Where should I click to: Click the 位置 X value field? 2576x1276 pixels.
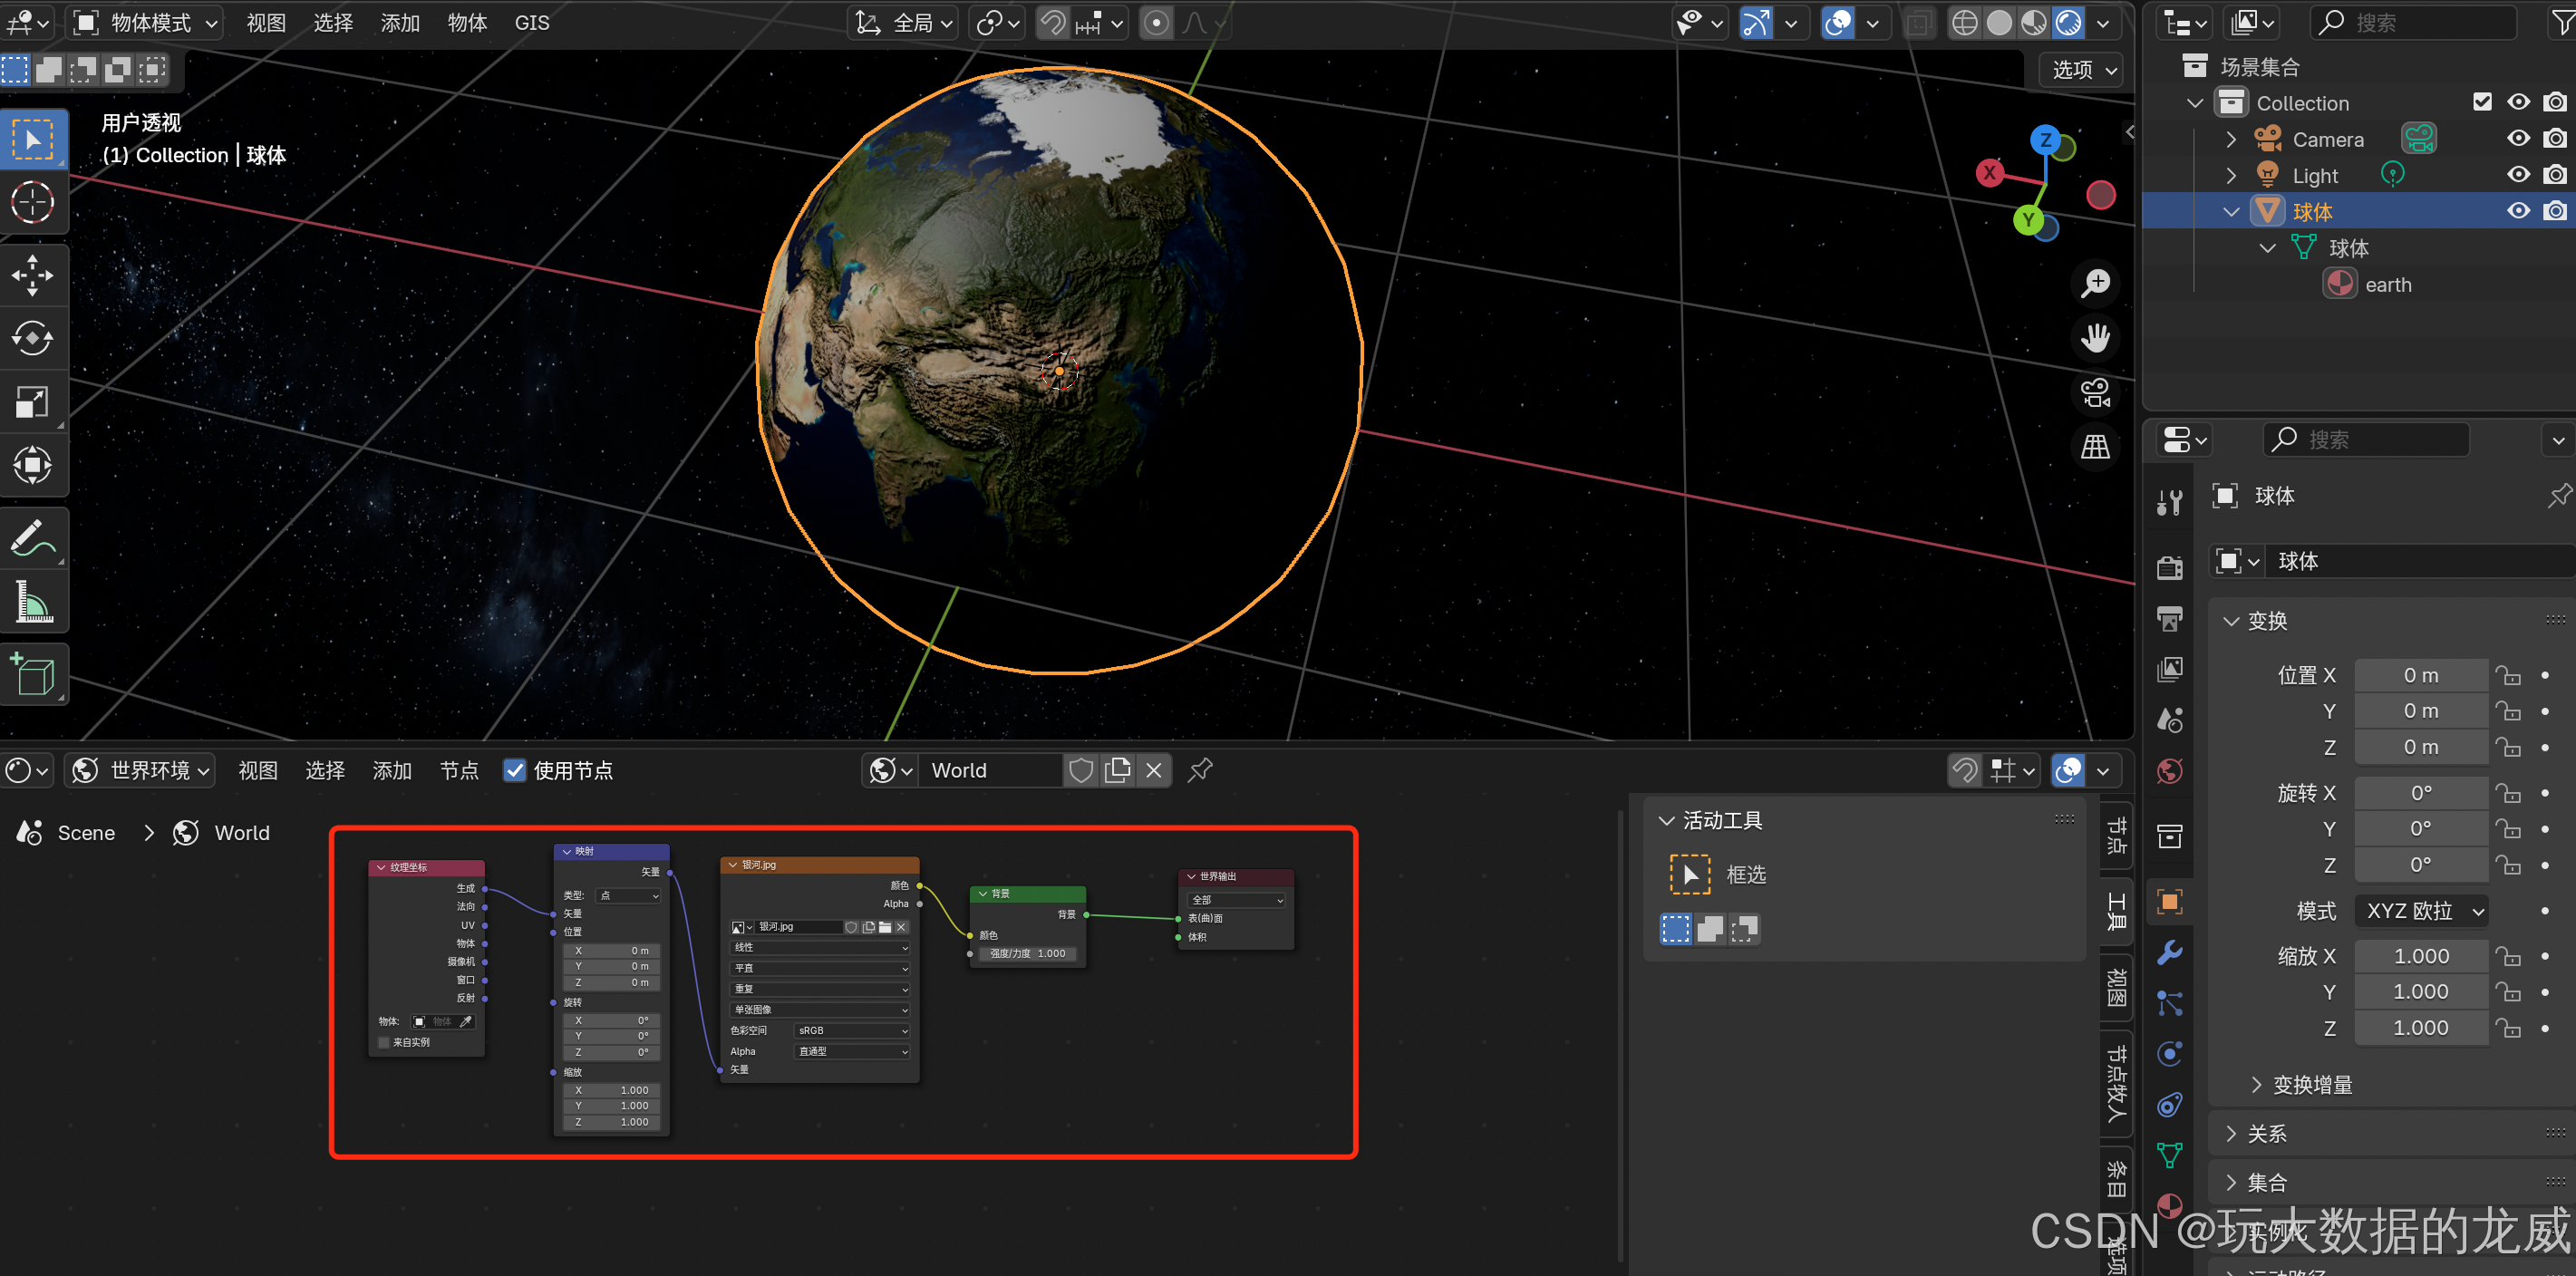pos(2420,675)
